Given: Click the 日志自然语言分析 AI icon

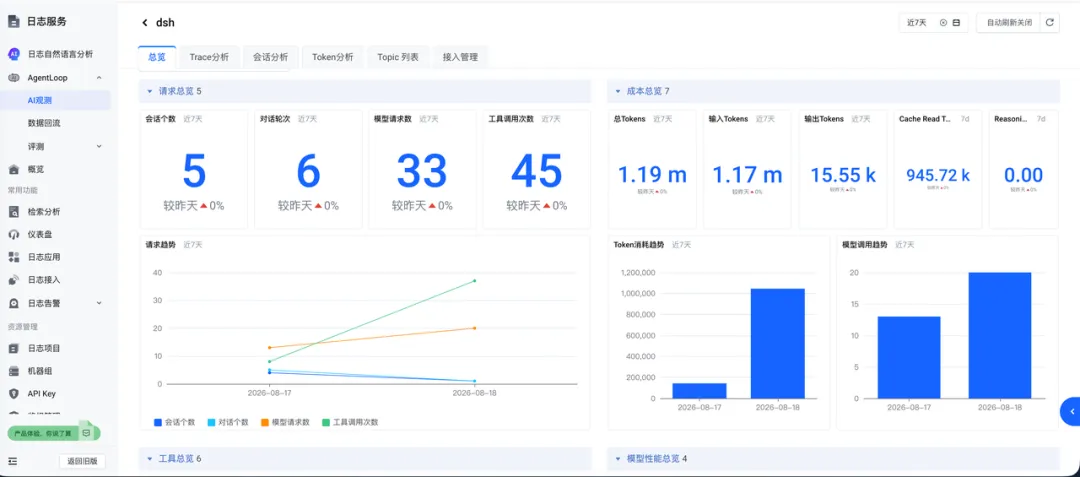Looking at the screenshot, I should (14, 54).
